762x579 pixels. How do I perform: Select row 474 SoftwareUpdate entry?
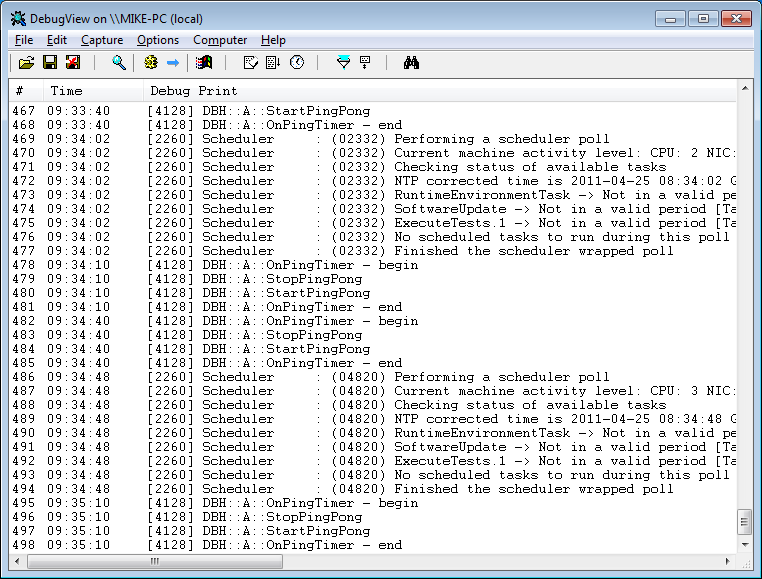click(x=372, y=209)
